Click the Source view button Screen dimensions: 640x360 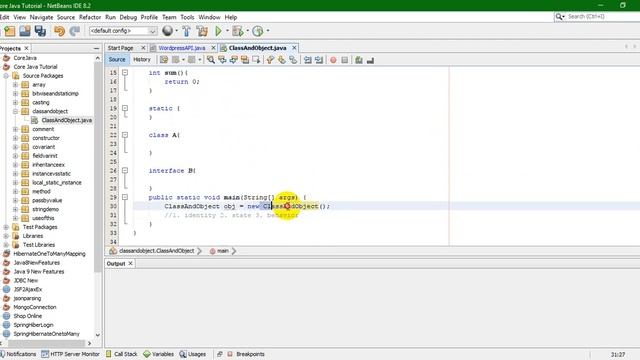117,60
